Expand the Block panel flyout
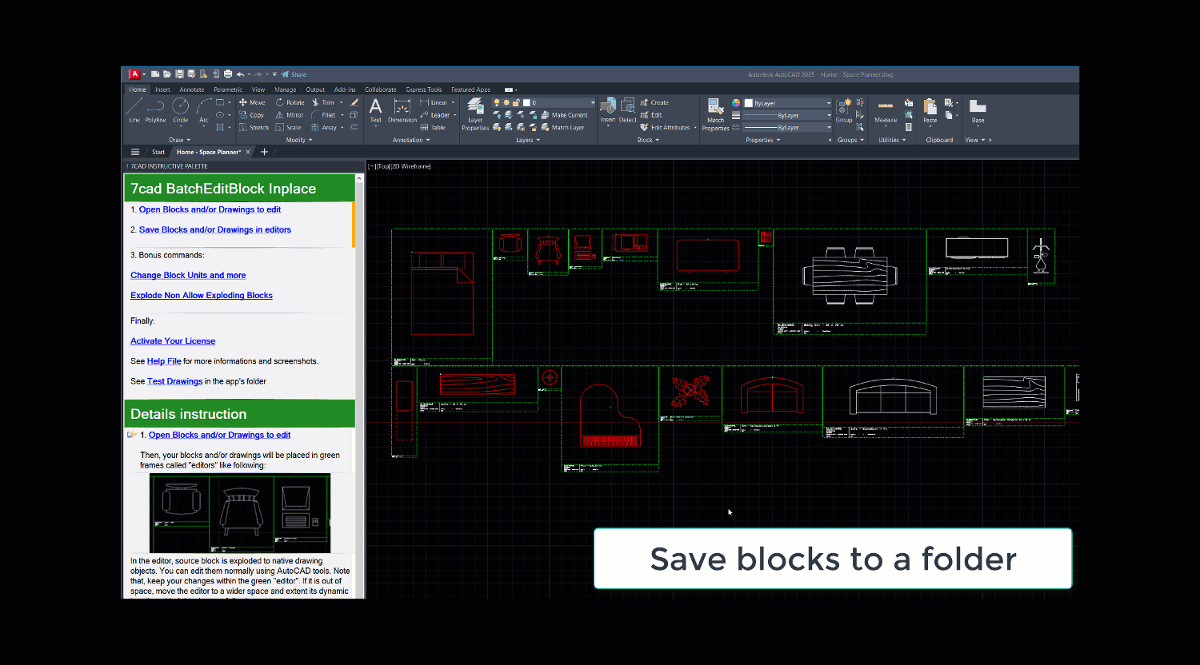The image size is (1200, 665). click(647, 140)
